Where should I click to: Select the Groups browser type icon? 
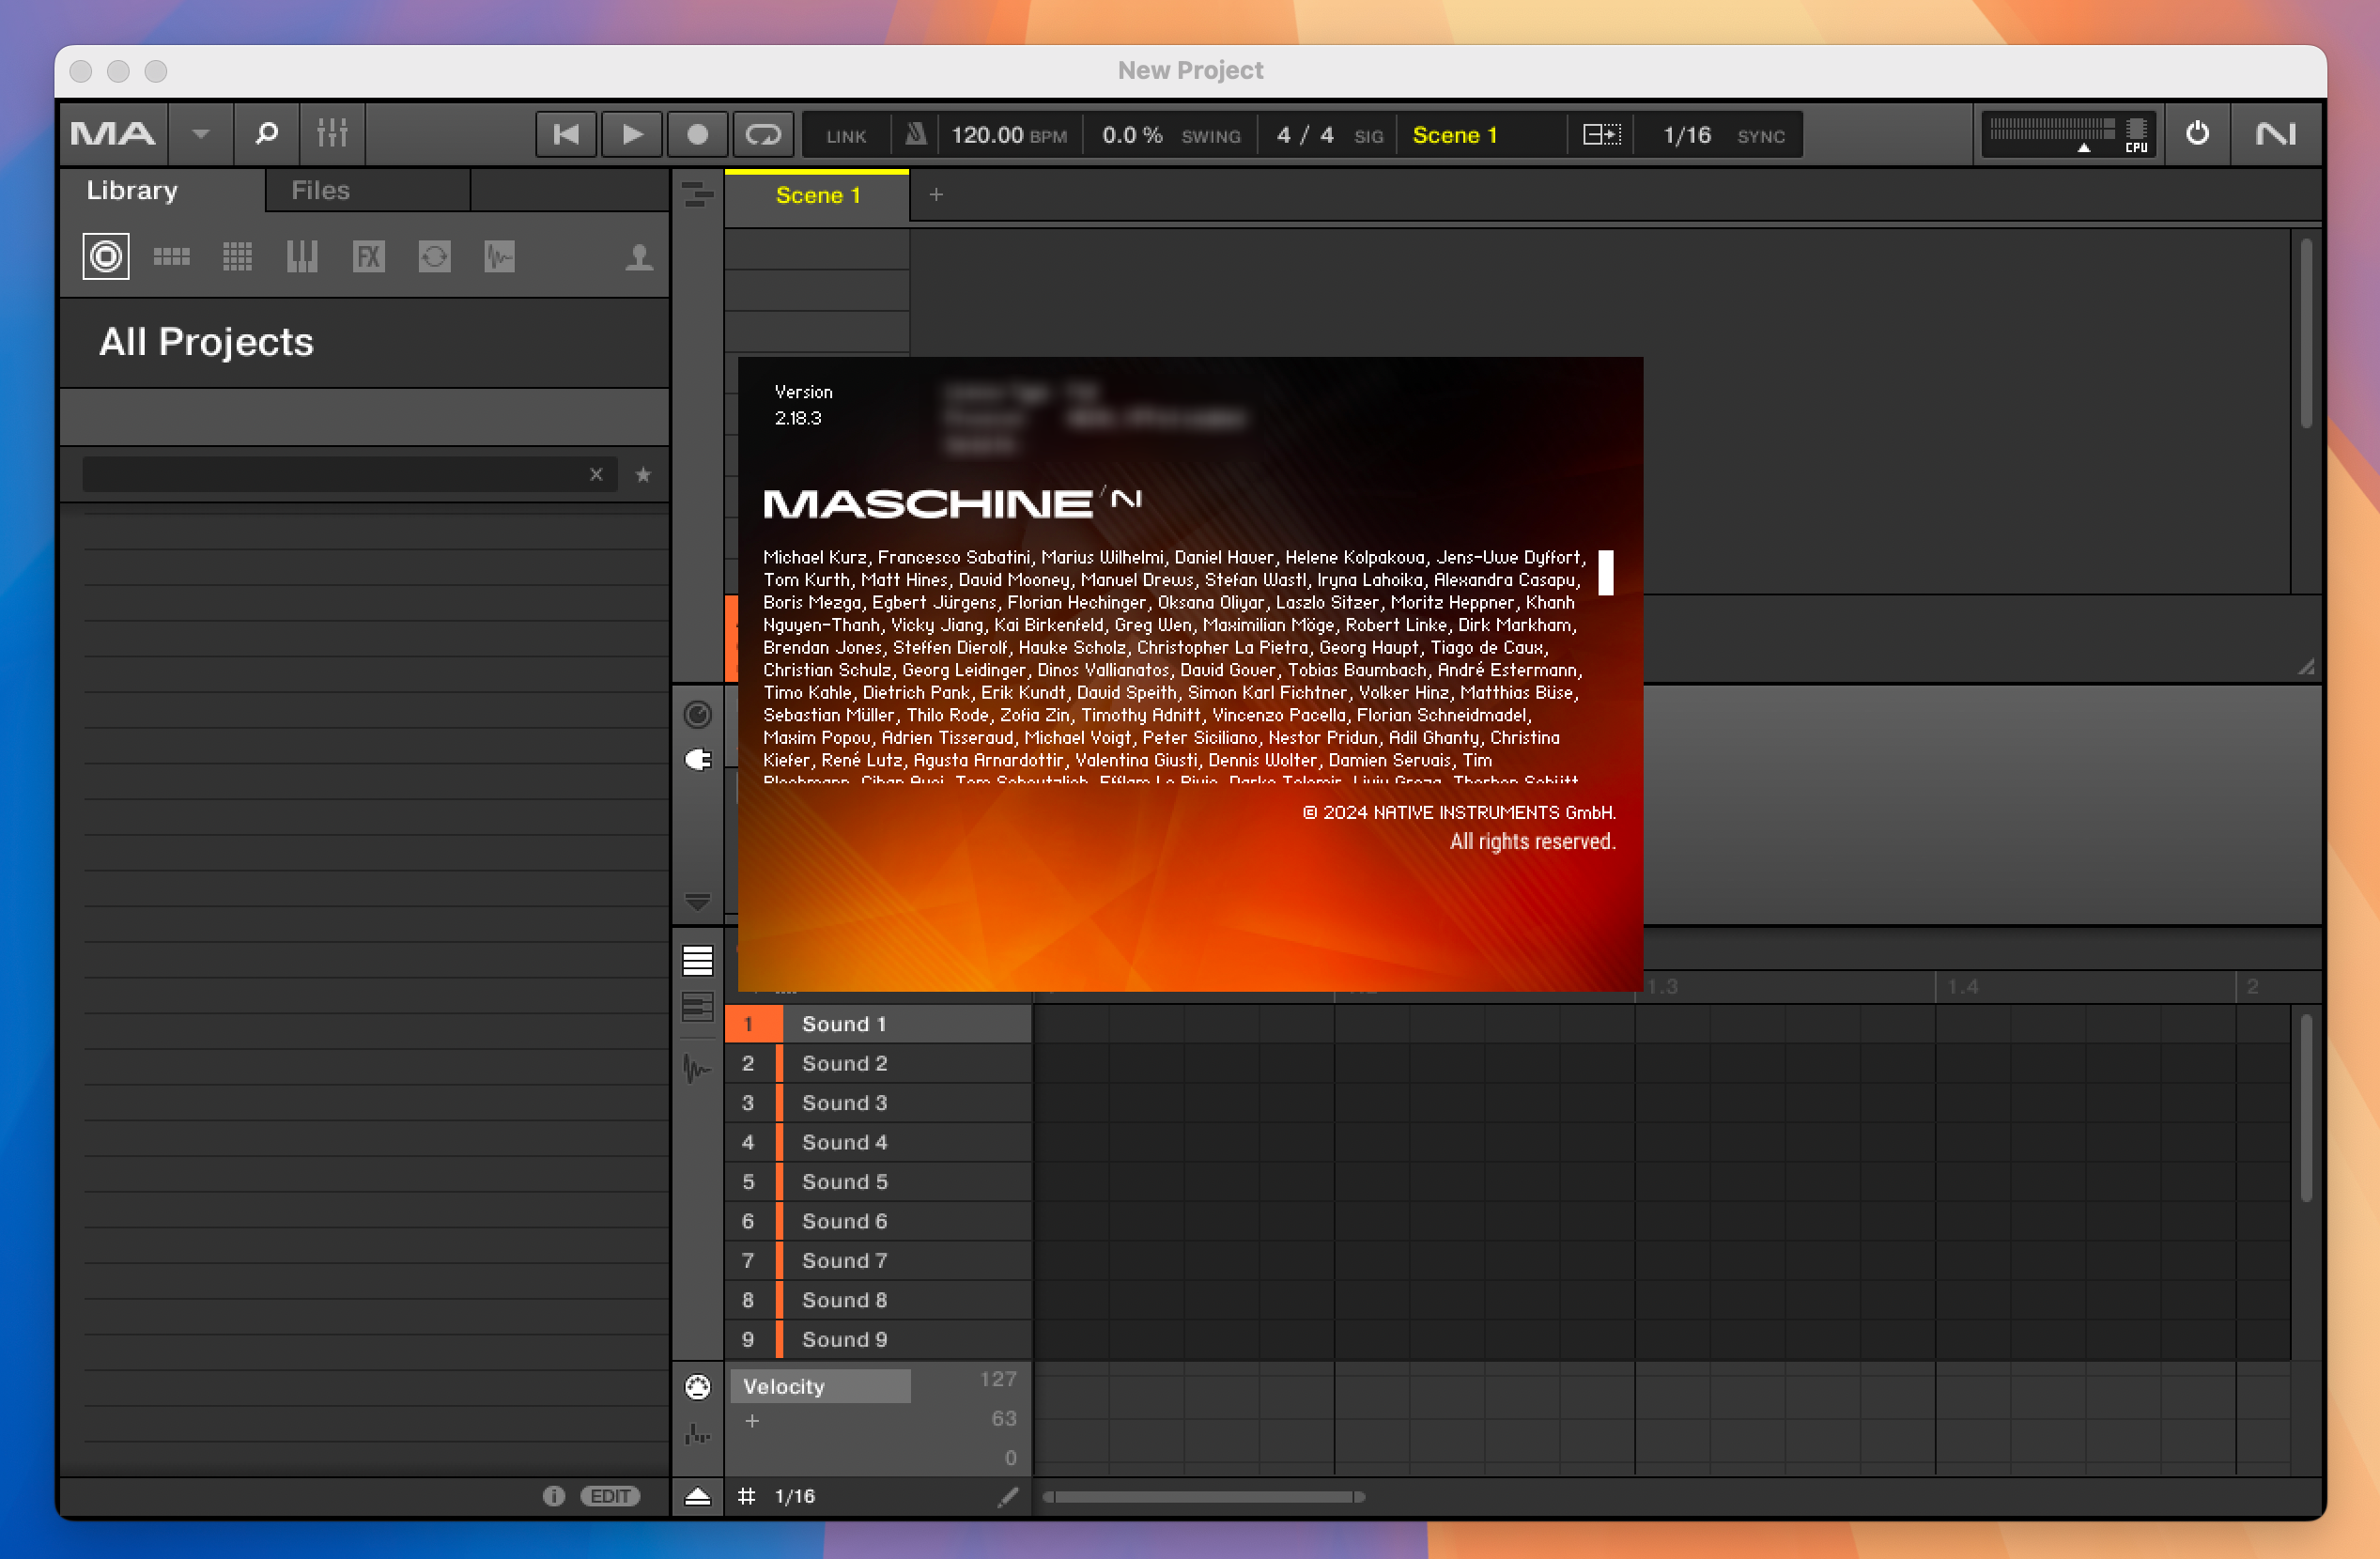tap(171, 257)
